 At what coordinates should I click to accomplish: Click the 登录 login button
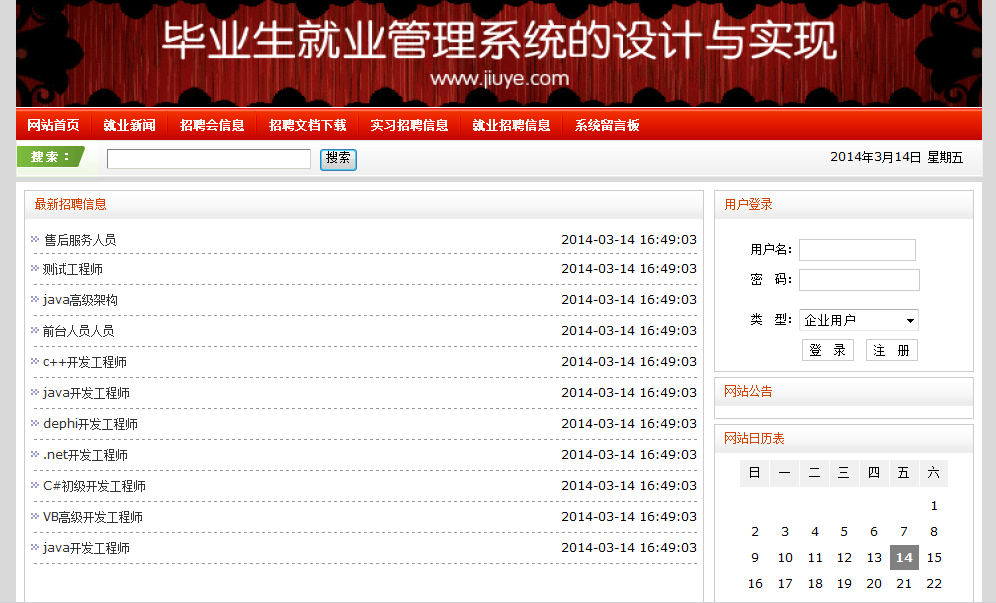tap(828, 350)
